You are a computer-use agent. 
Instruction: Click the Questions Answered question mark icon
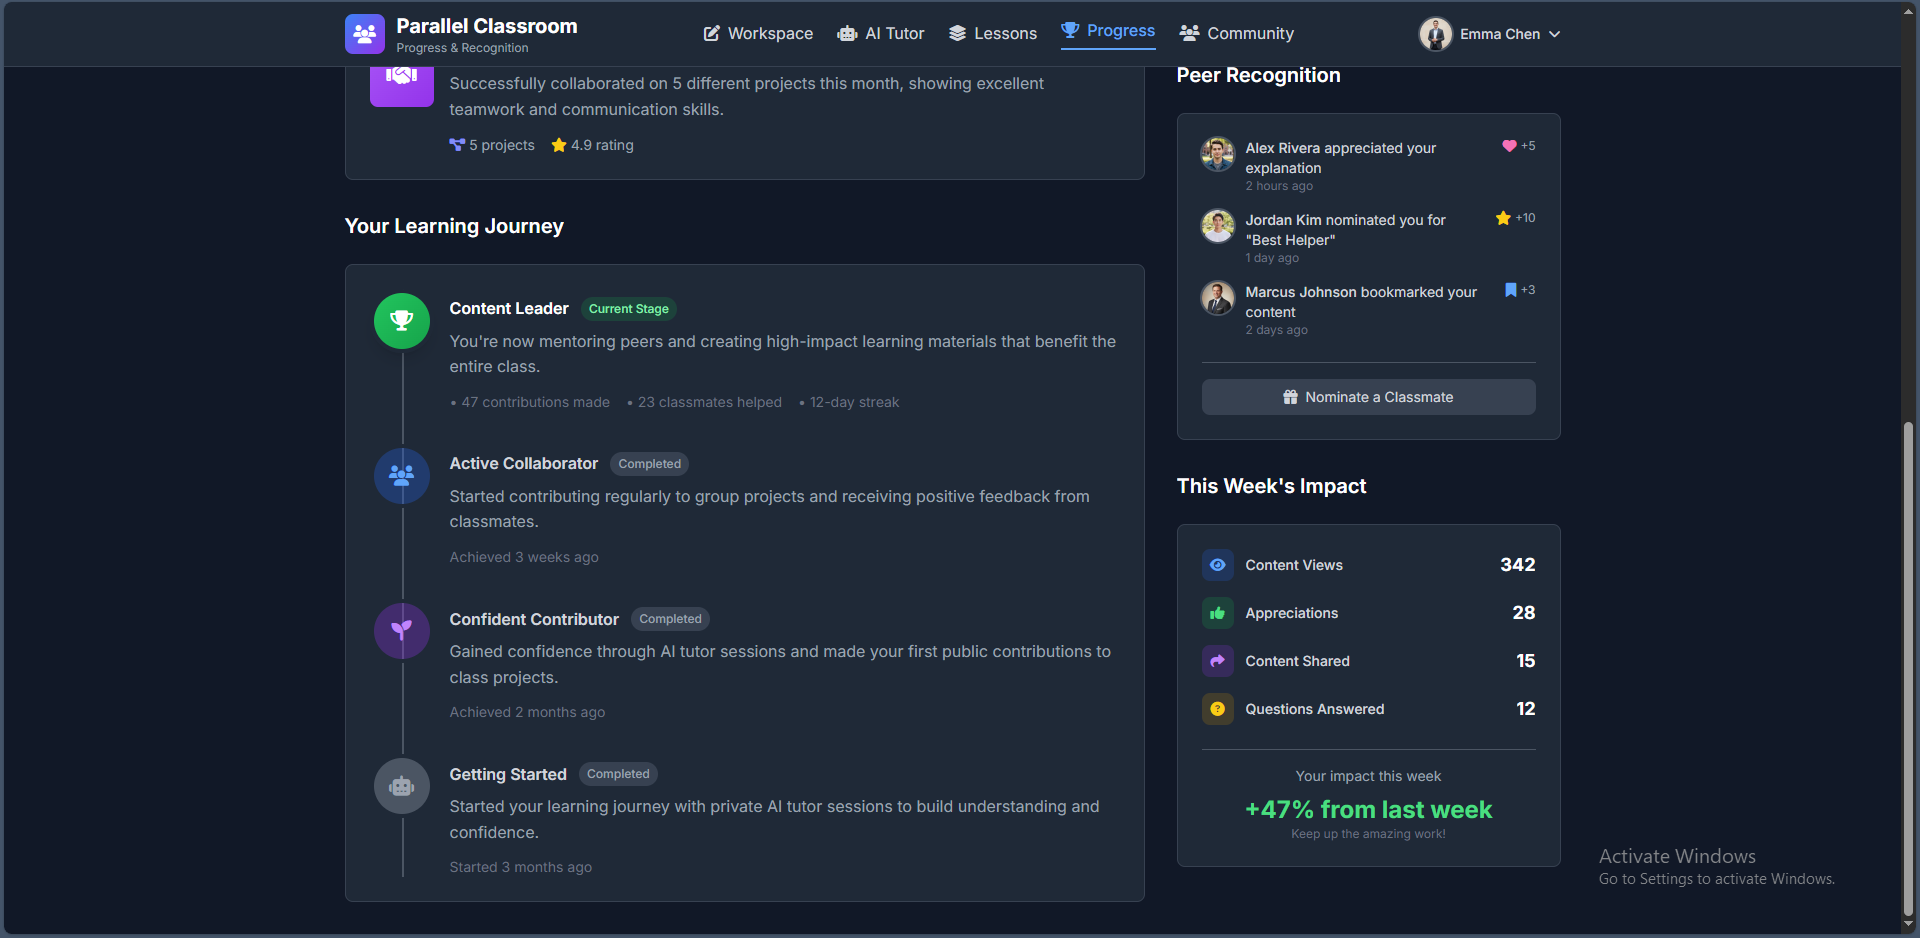pos(1217,709)
